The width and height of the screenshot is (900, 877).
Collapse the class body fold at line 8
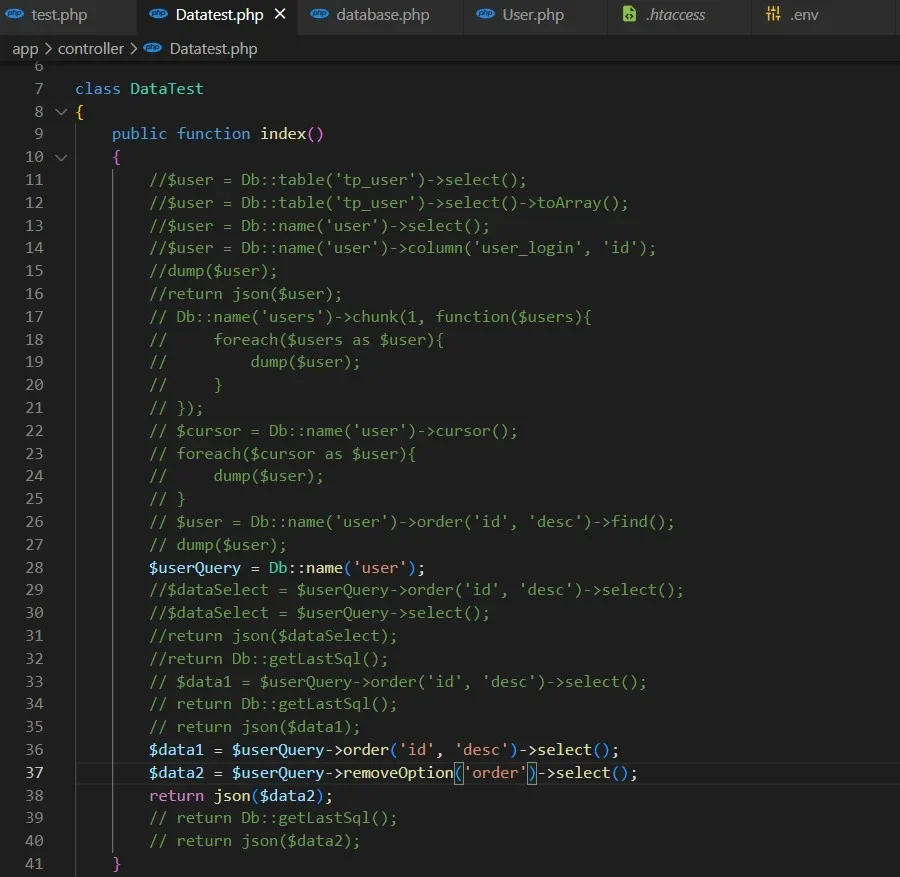tap(61, 111)
